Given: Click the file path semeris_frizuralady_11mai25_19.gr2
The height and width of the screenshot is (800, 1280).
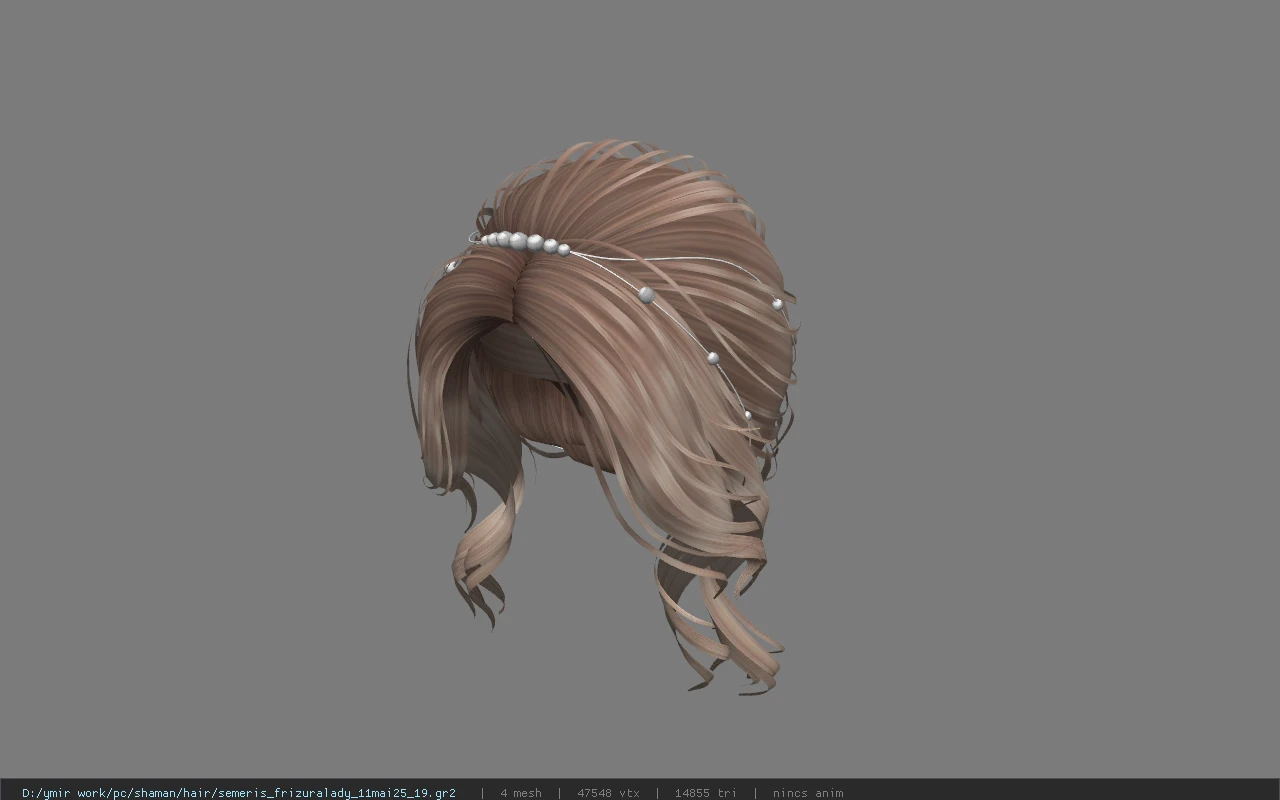Looking at the screenshot, I should [239, 793].
